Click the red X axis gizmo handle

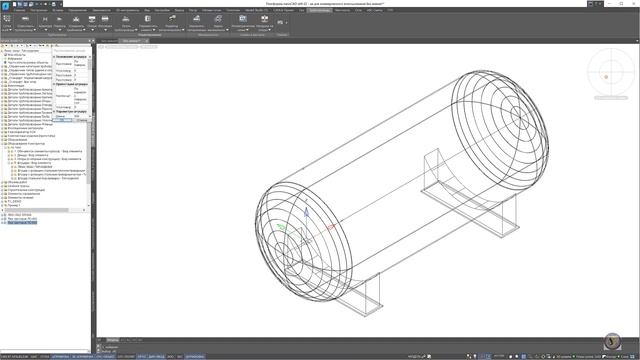point(331,226)
